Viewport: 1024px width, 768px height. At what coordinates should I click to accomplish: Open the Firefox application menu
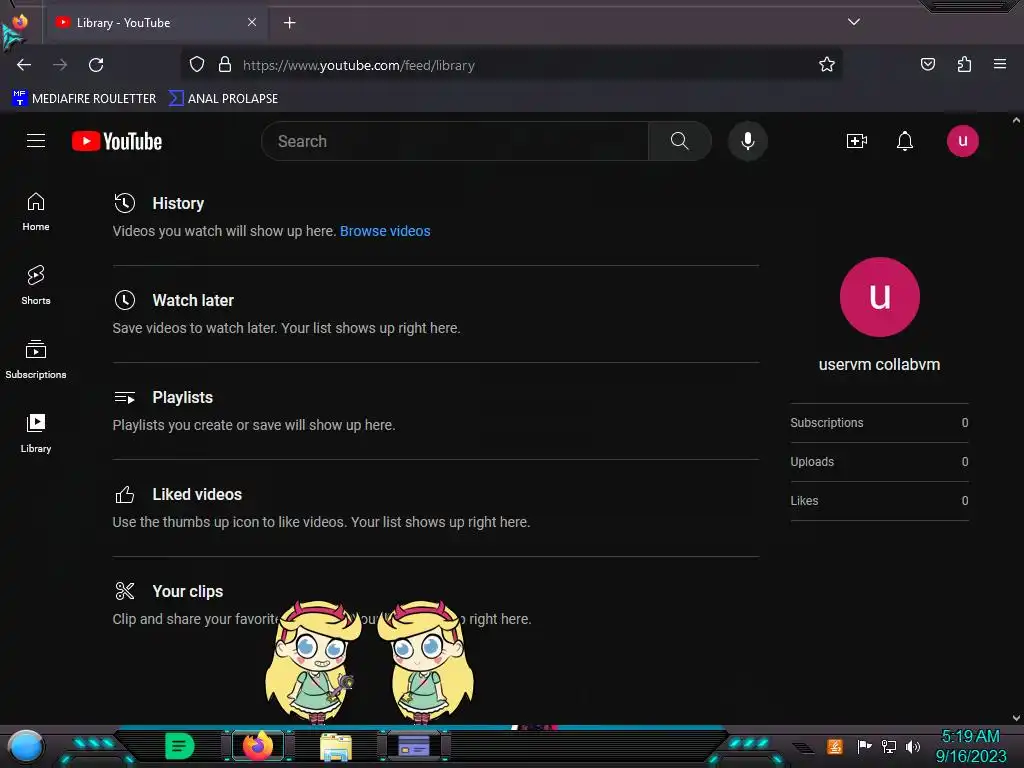1000,64
